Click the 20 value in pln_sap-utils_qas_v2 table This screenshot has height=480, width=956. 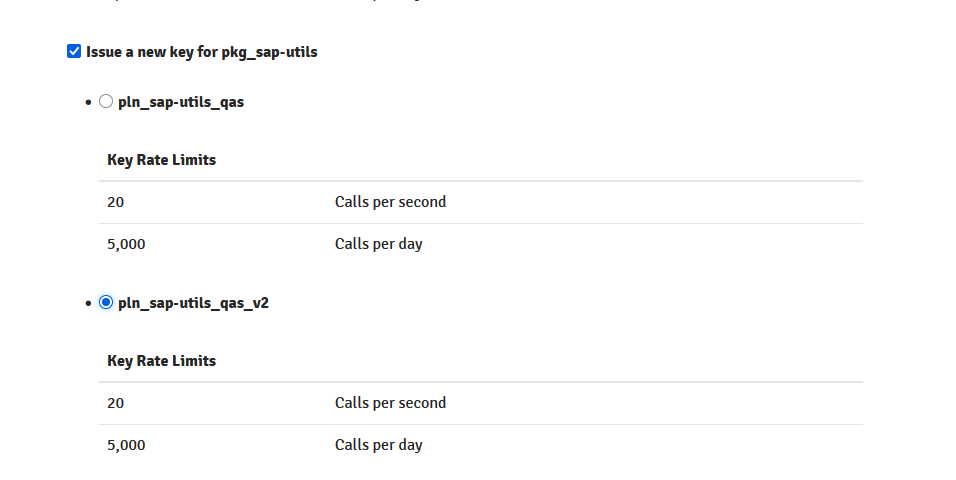click(116, 403)
